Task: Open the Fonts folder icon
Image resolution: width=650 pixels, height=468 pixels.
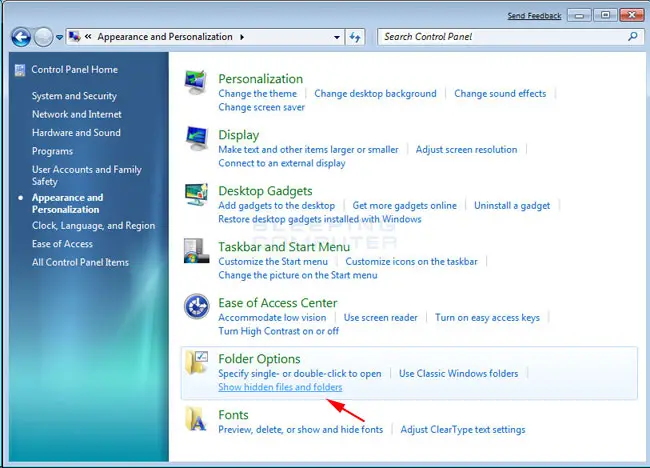Action: point(196,419)
